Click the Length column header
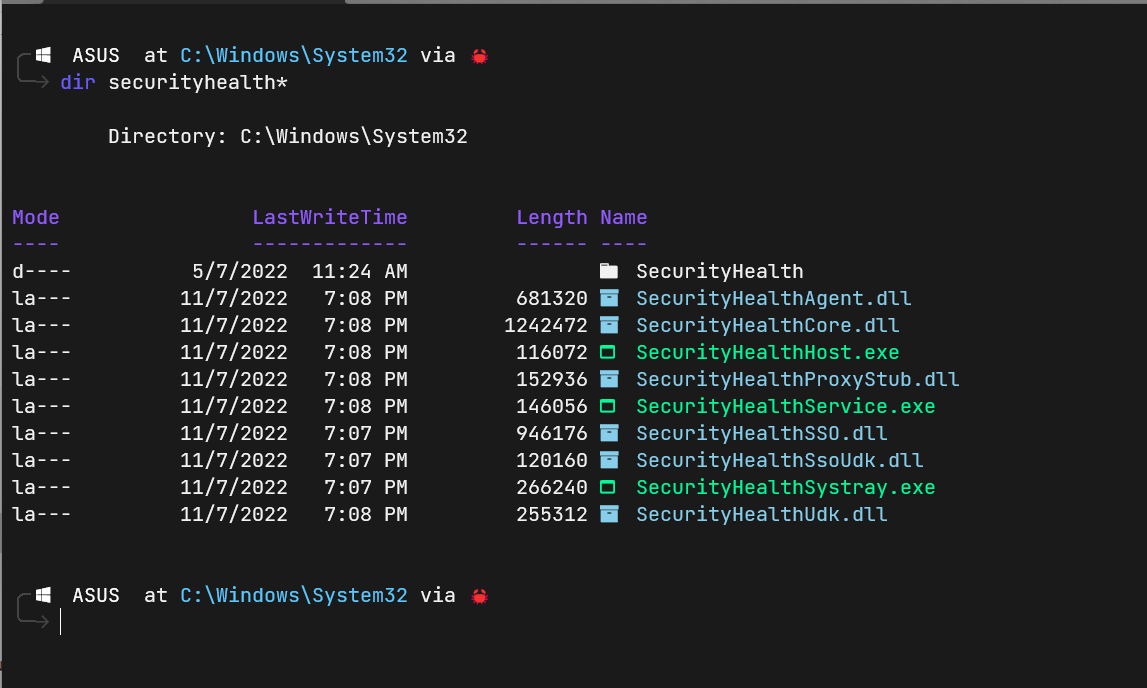The width and height of the screenshot is (1147, 688). click(552, 218)
